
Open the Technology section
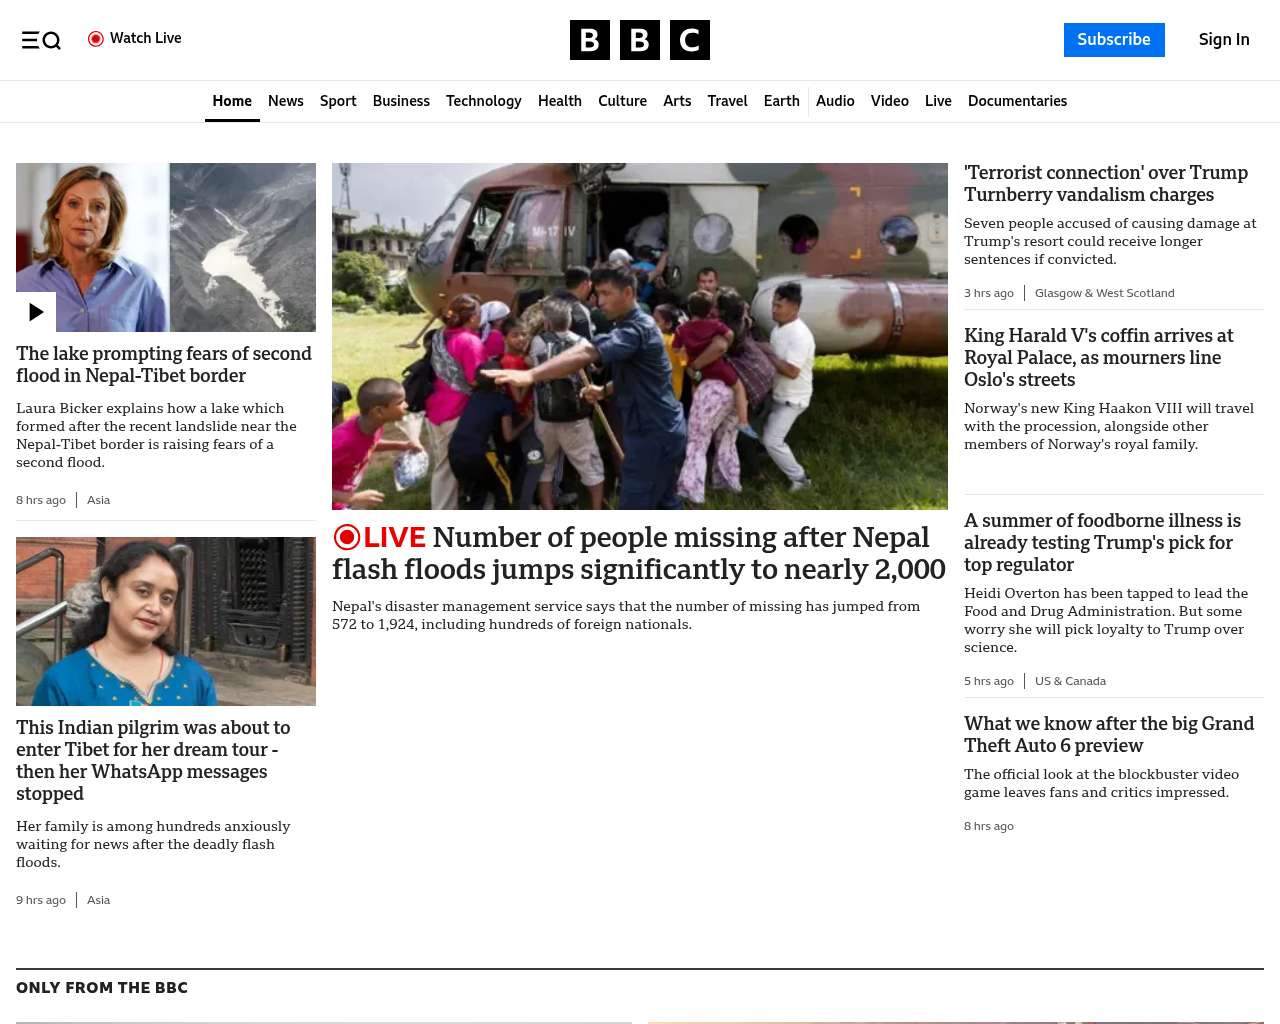484,101
